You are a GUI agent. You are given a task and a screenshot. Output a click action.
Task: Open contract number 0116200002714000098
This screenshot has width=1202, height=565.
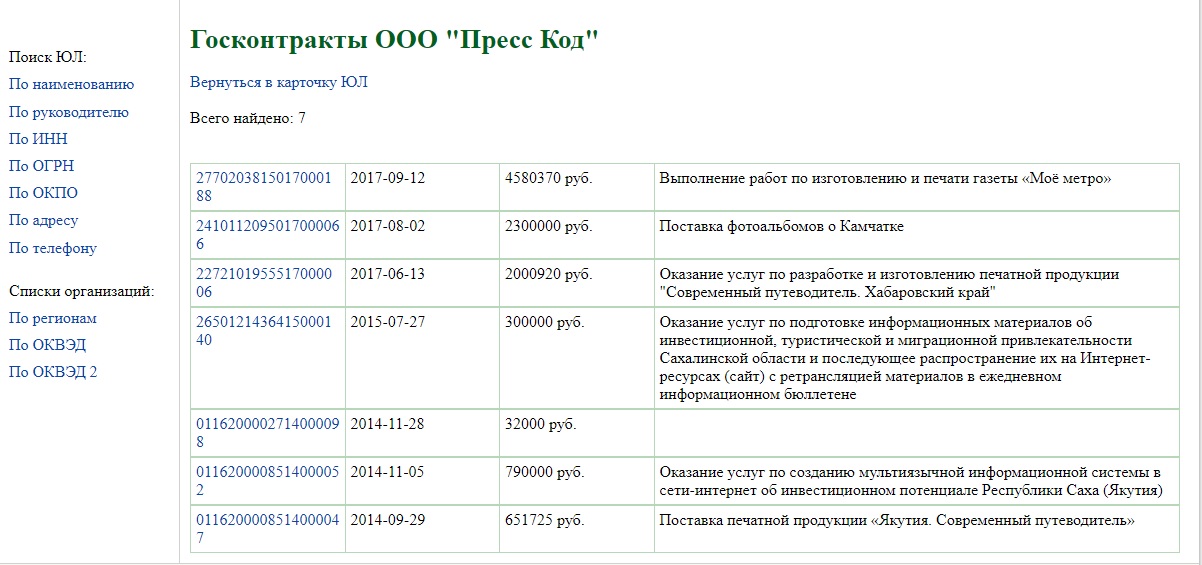click(266, 424)
